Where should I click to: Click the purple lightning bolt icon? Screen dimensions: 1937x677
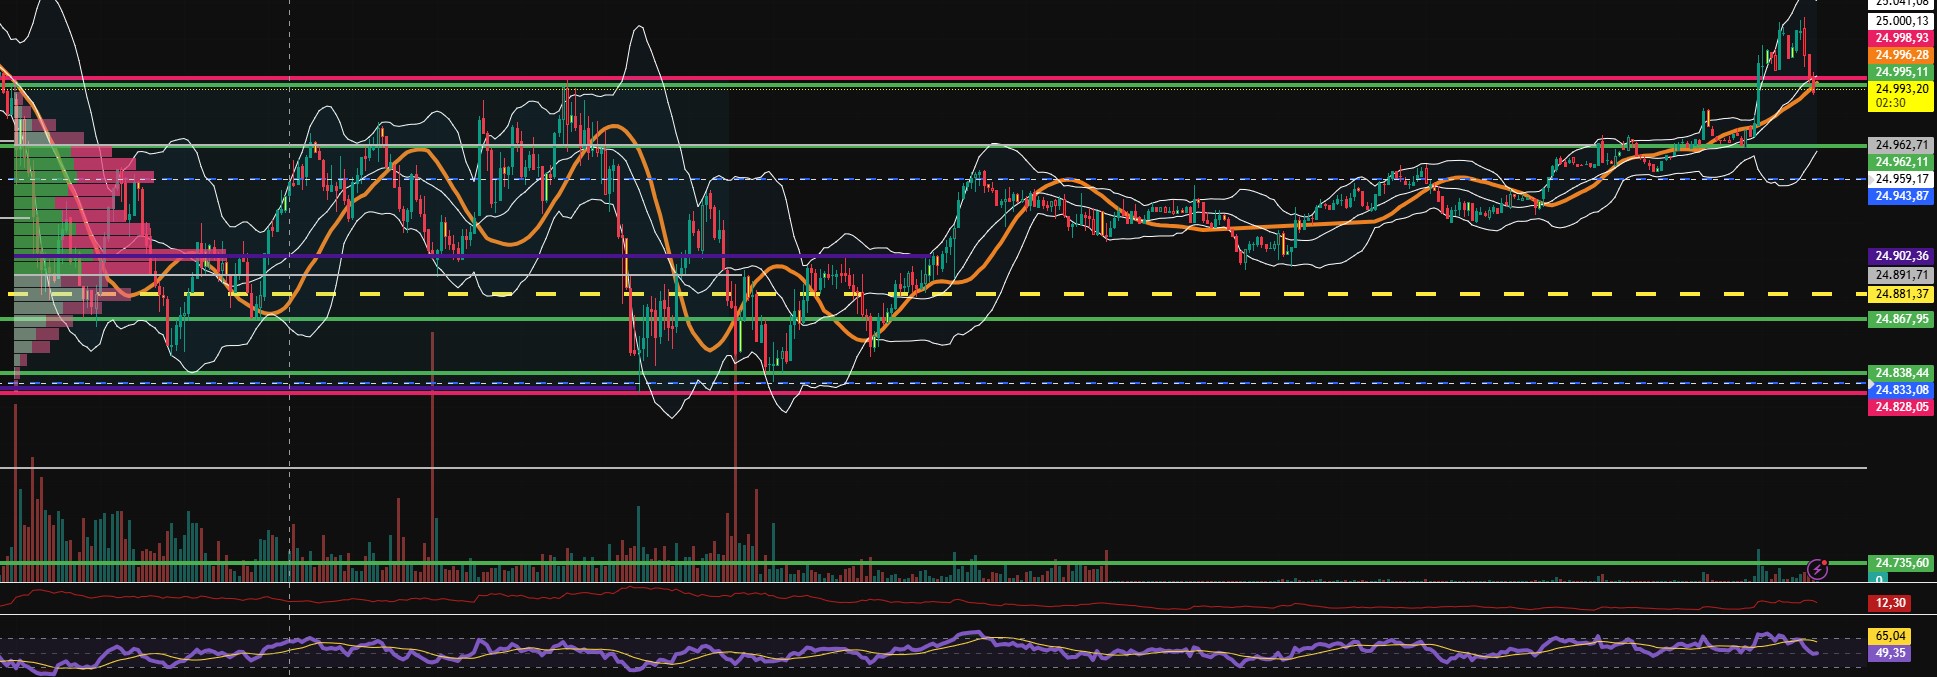1817,570
